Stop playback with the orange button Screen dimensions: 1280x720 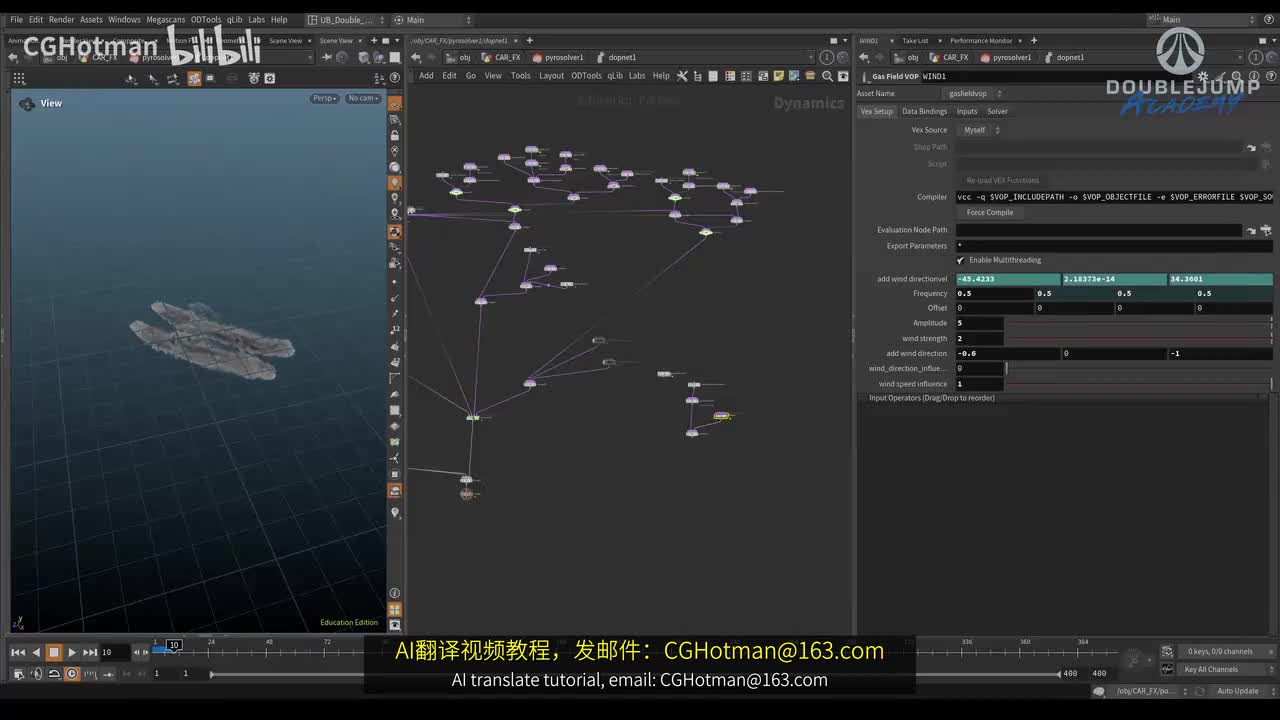54,652
